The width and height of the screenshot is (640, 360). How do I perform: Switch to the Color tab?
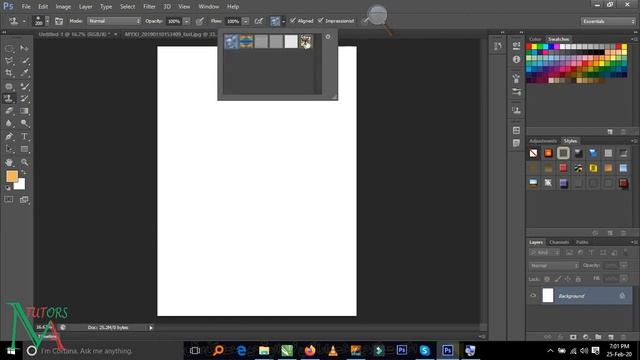535,39
